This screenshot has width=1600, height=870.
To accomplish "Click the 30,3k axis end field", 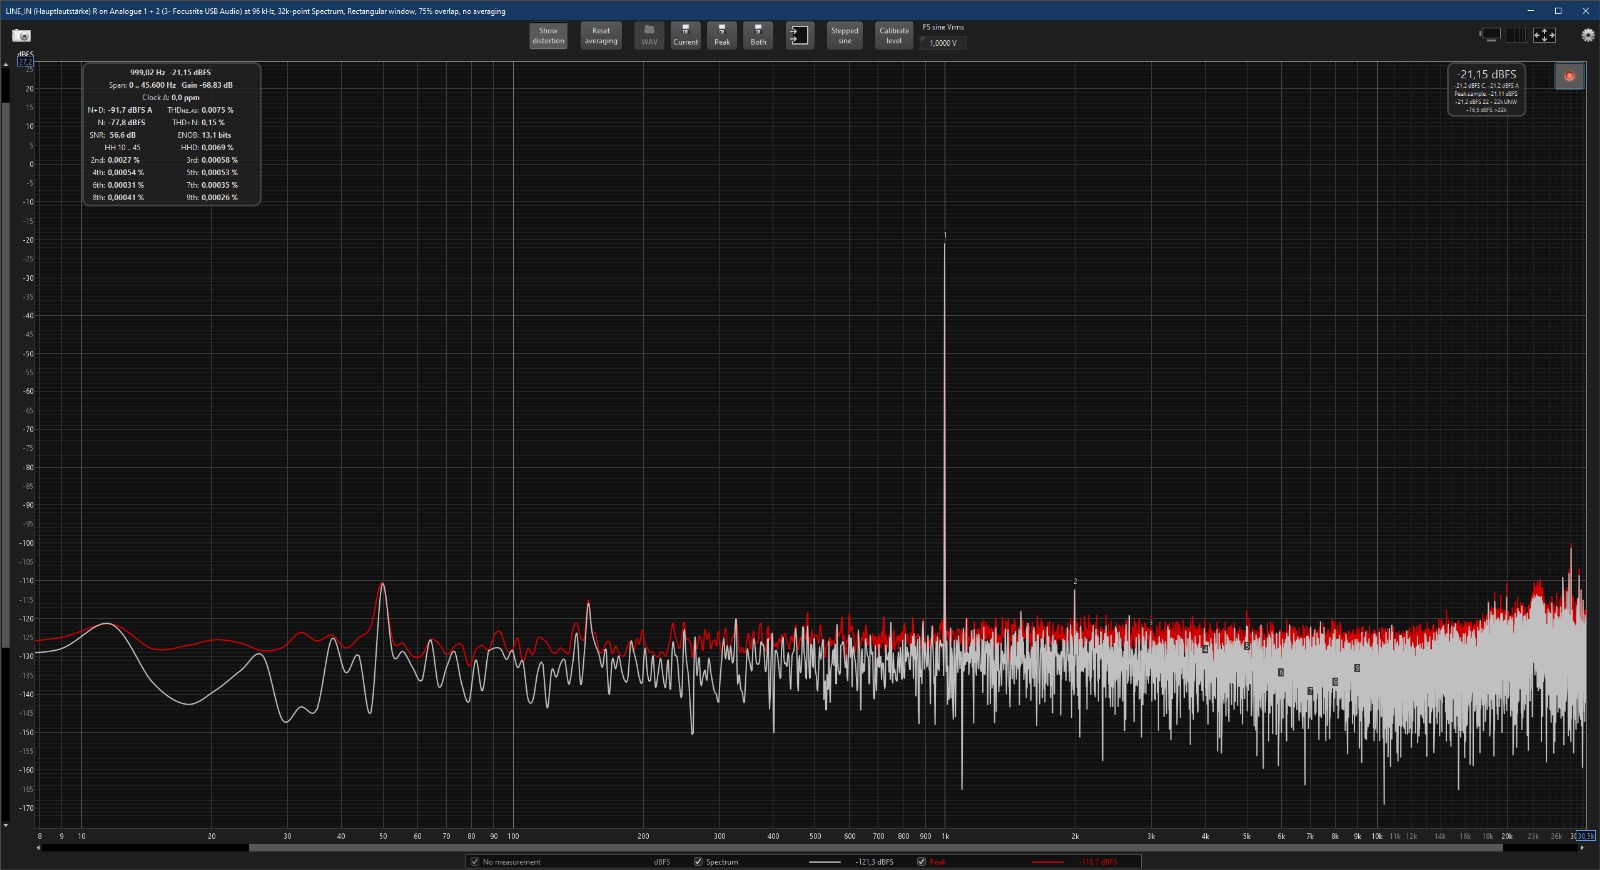I will coord(1585,836).
